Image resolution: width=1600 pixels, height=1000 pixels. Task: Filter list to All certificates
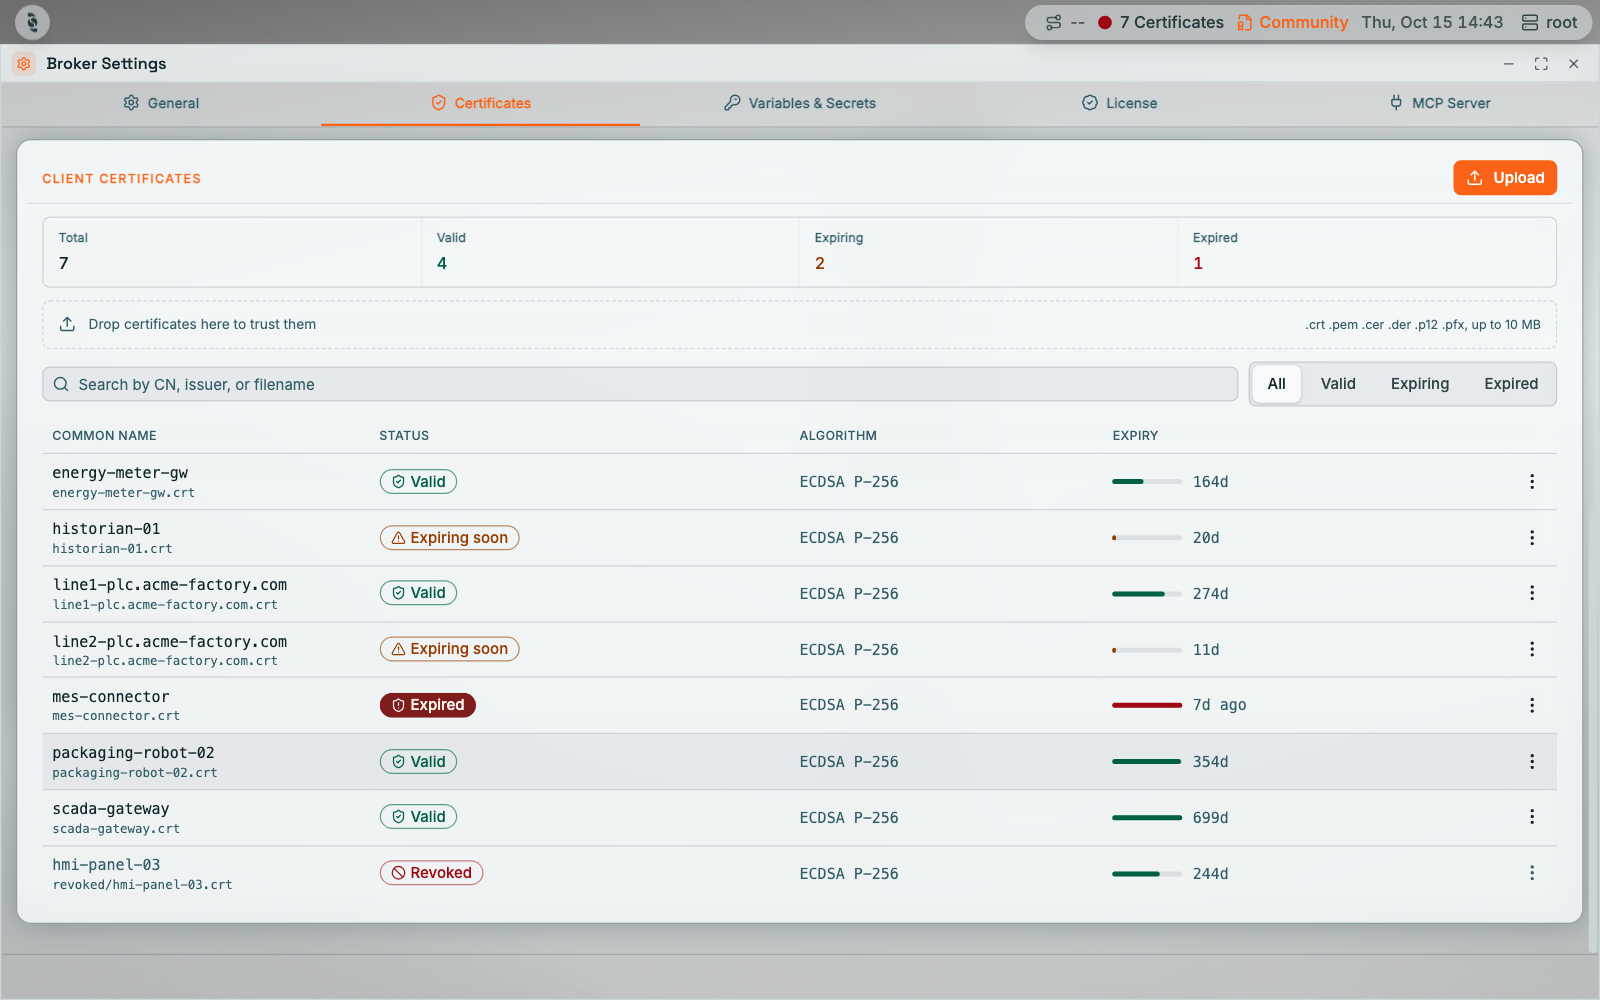point(1276,384)
